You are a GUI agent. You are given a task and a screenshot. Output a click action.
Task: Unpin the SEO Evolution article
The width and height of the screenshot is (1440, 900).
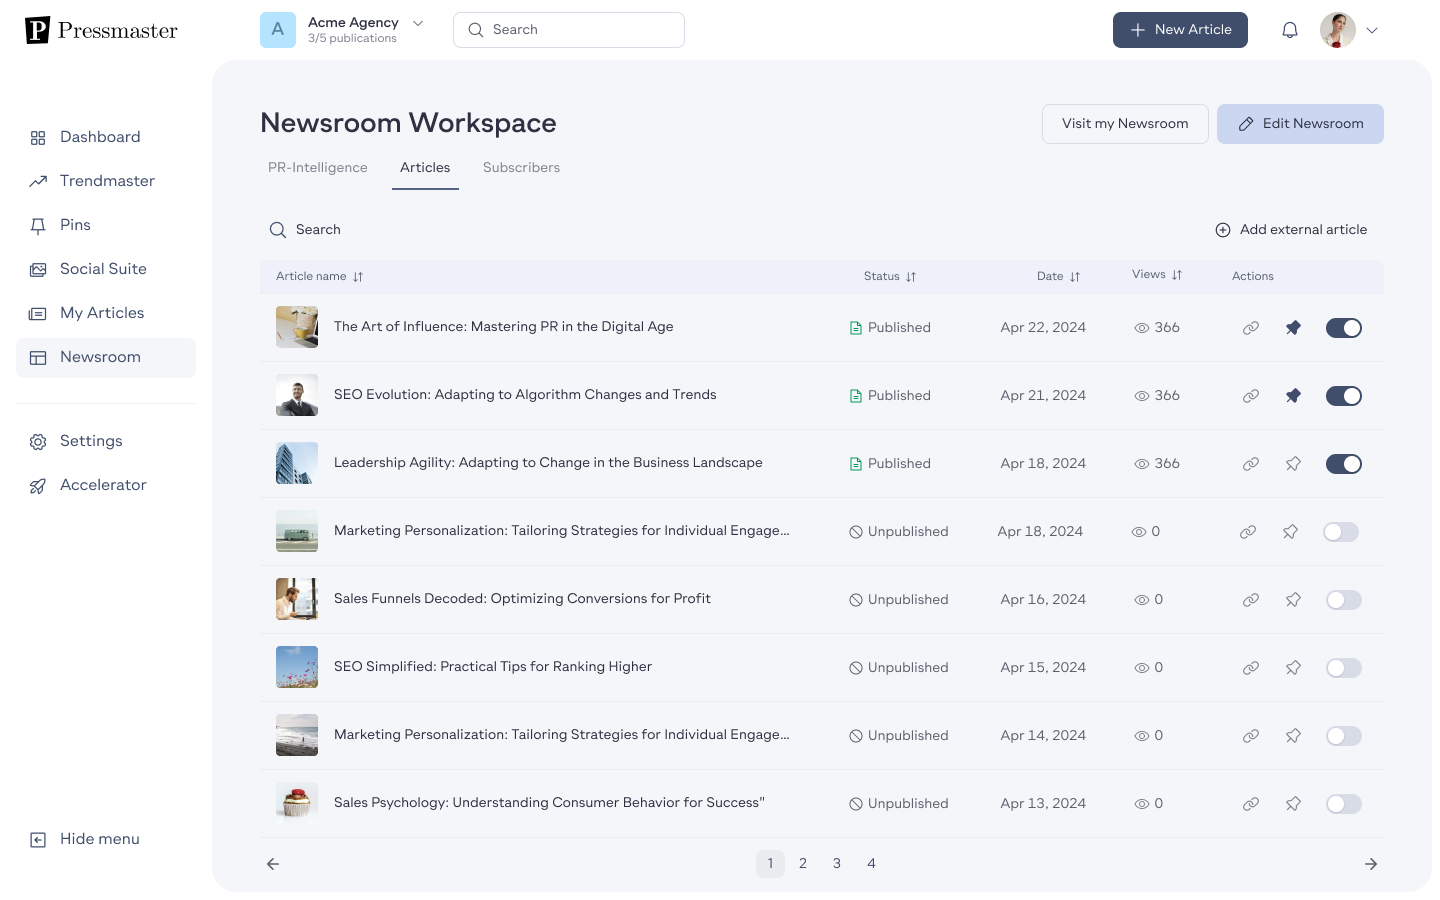click(1293, 396)
